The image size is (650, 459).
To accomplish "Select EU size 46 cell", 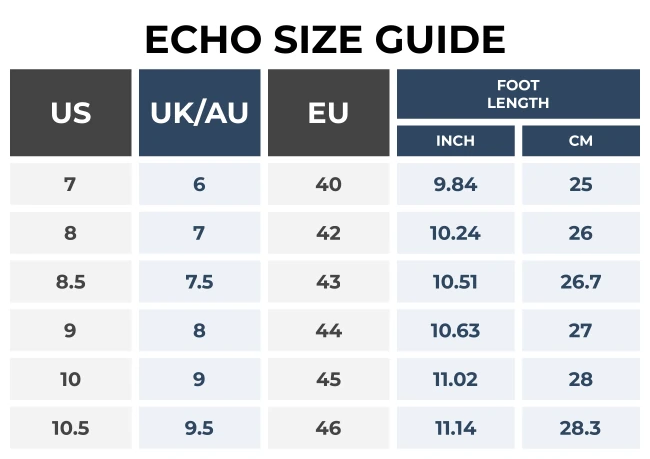I will pyautogui.click(x=328, y=428).
